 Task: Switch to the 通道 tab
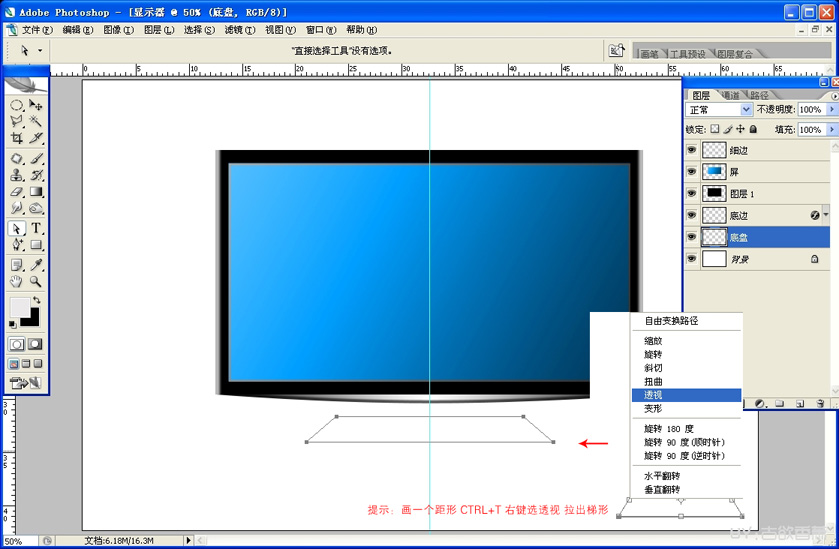(730, 95)
